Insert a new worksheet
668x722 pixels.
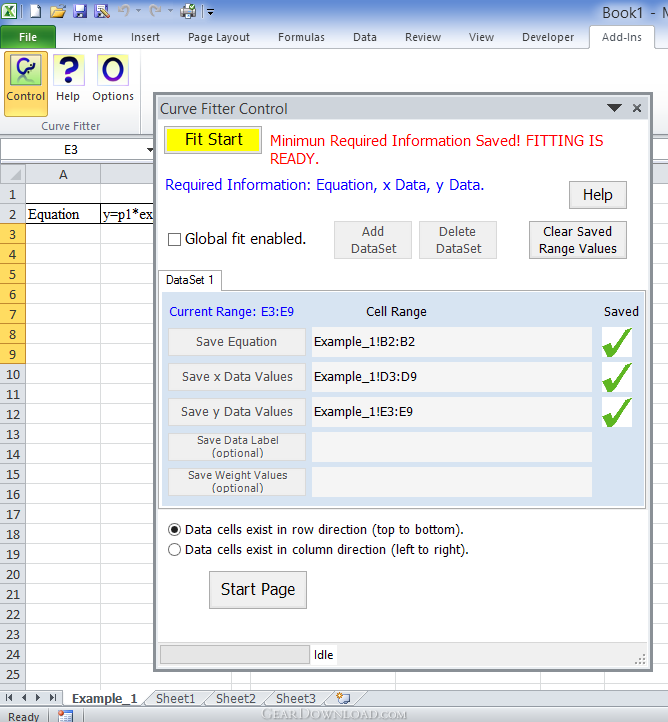pyautogui.click(x=343, y=698)
